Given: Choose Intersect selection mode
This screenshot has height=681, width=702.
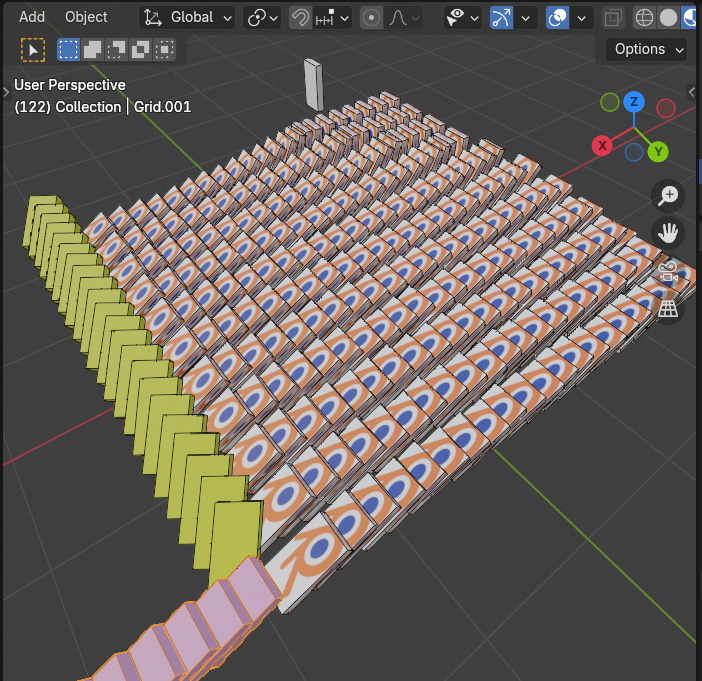Looking at the screenshot, I should [164, 49].
